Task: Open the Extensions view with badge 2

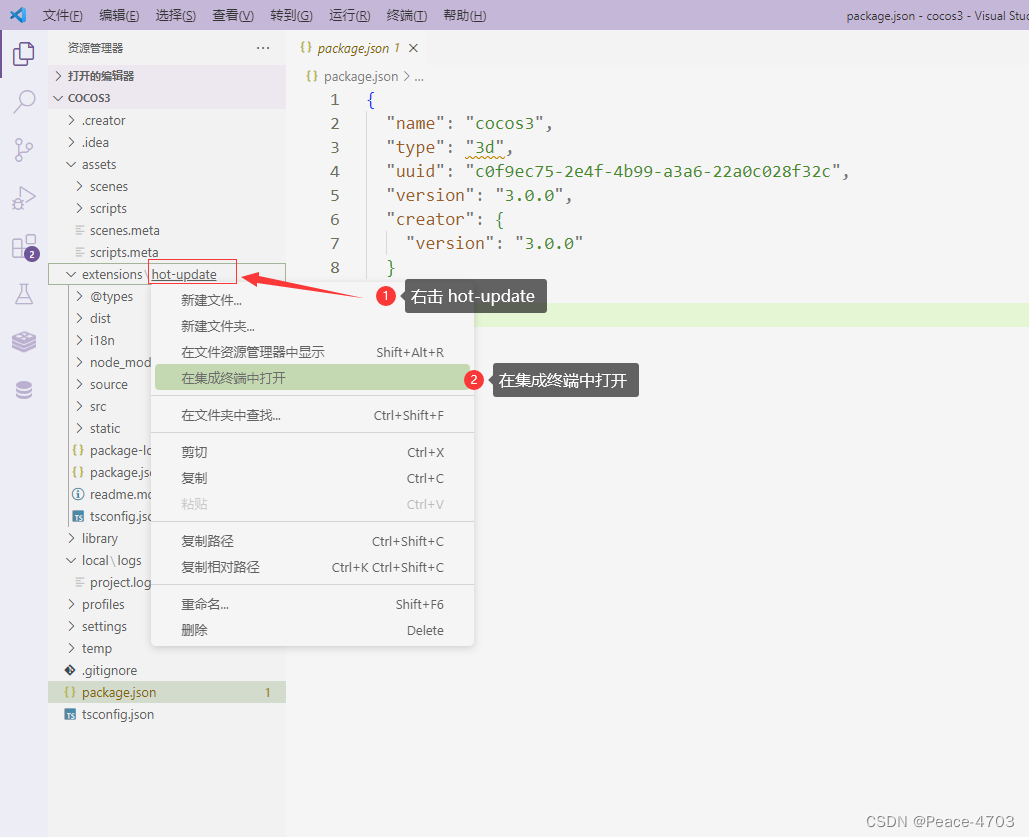Action: (25, 247)
